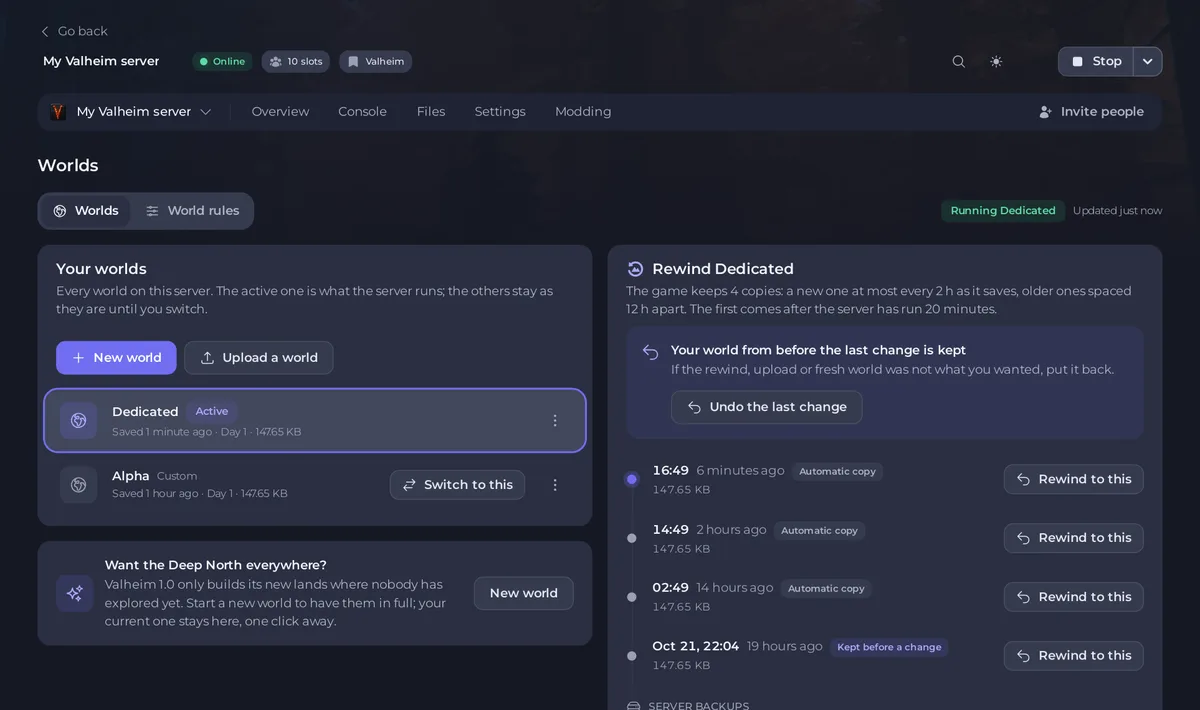Click New world in the Deep North card

(x=524, y=593)
